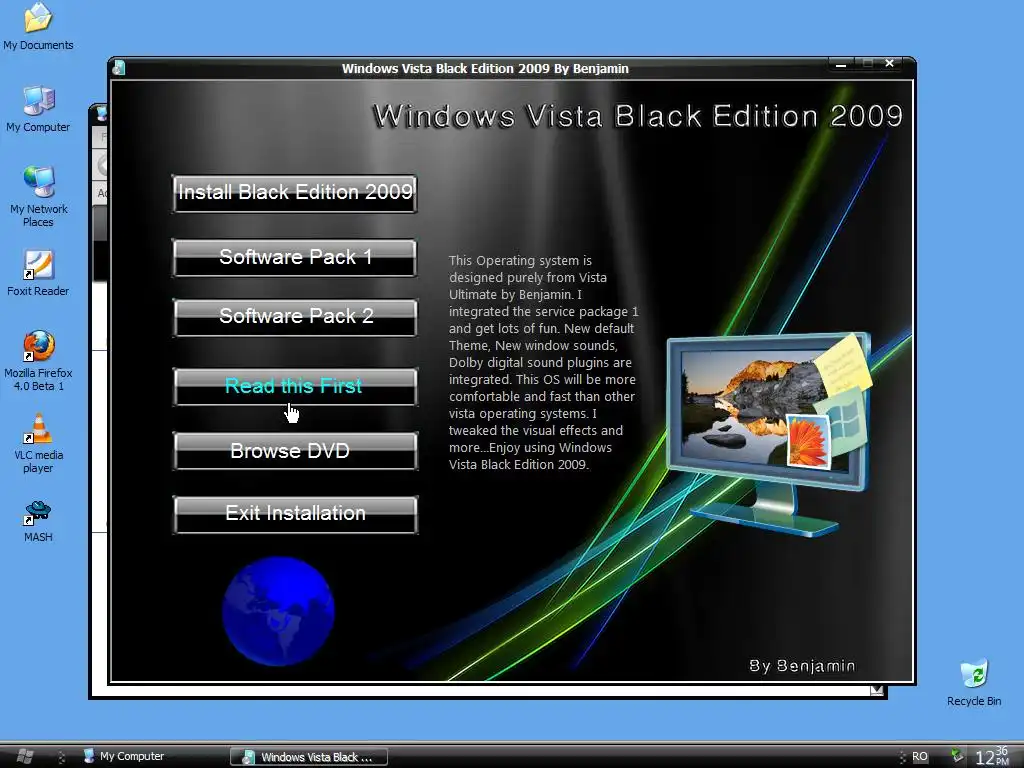Click the blue globe graphic
Image resolution: width=1024 pixels, height=768 pixels.
point(278,611)
